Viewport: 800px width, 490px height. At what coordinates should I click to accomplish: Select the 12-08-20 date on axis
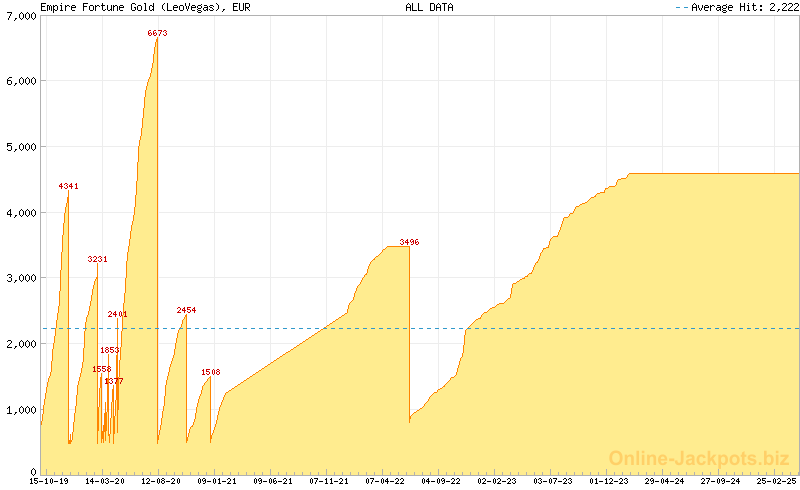(x=160, y=481)
